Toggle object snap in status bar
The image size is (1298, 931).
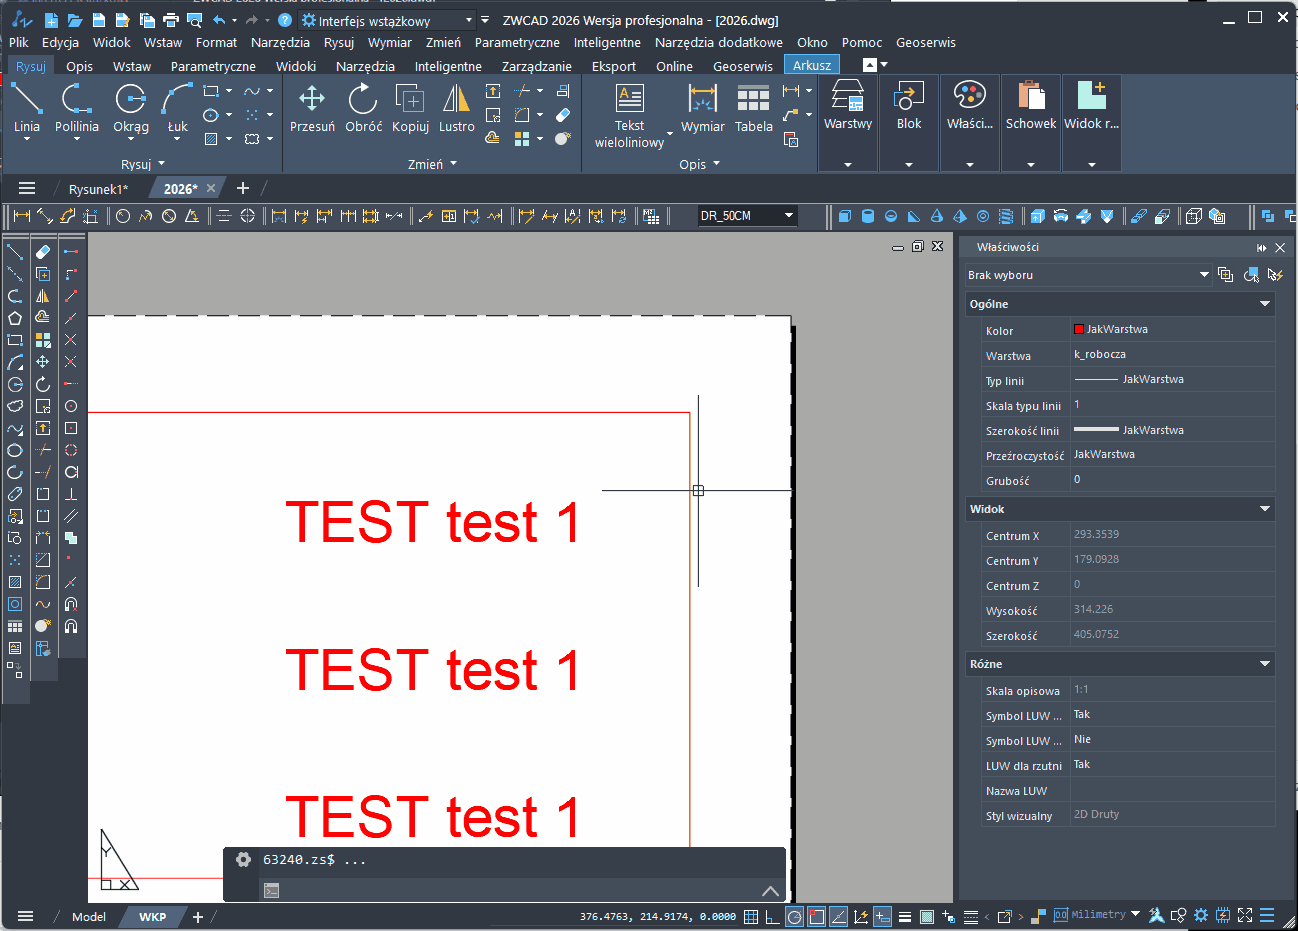816,916
